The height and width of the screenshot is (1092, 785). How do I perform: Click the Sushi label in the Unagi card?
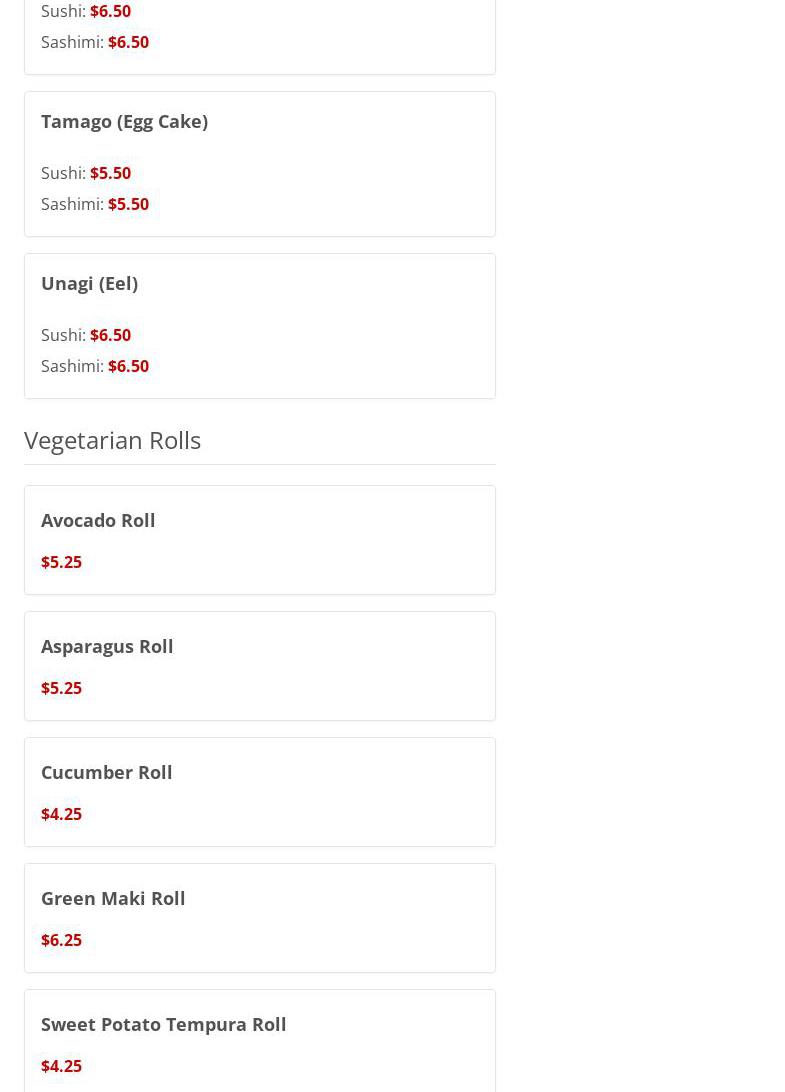63,335
